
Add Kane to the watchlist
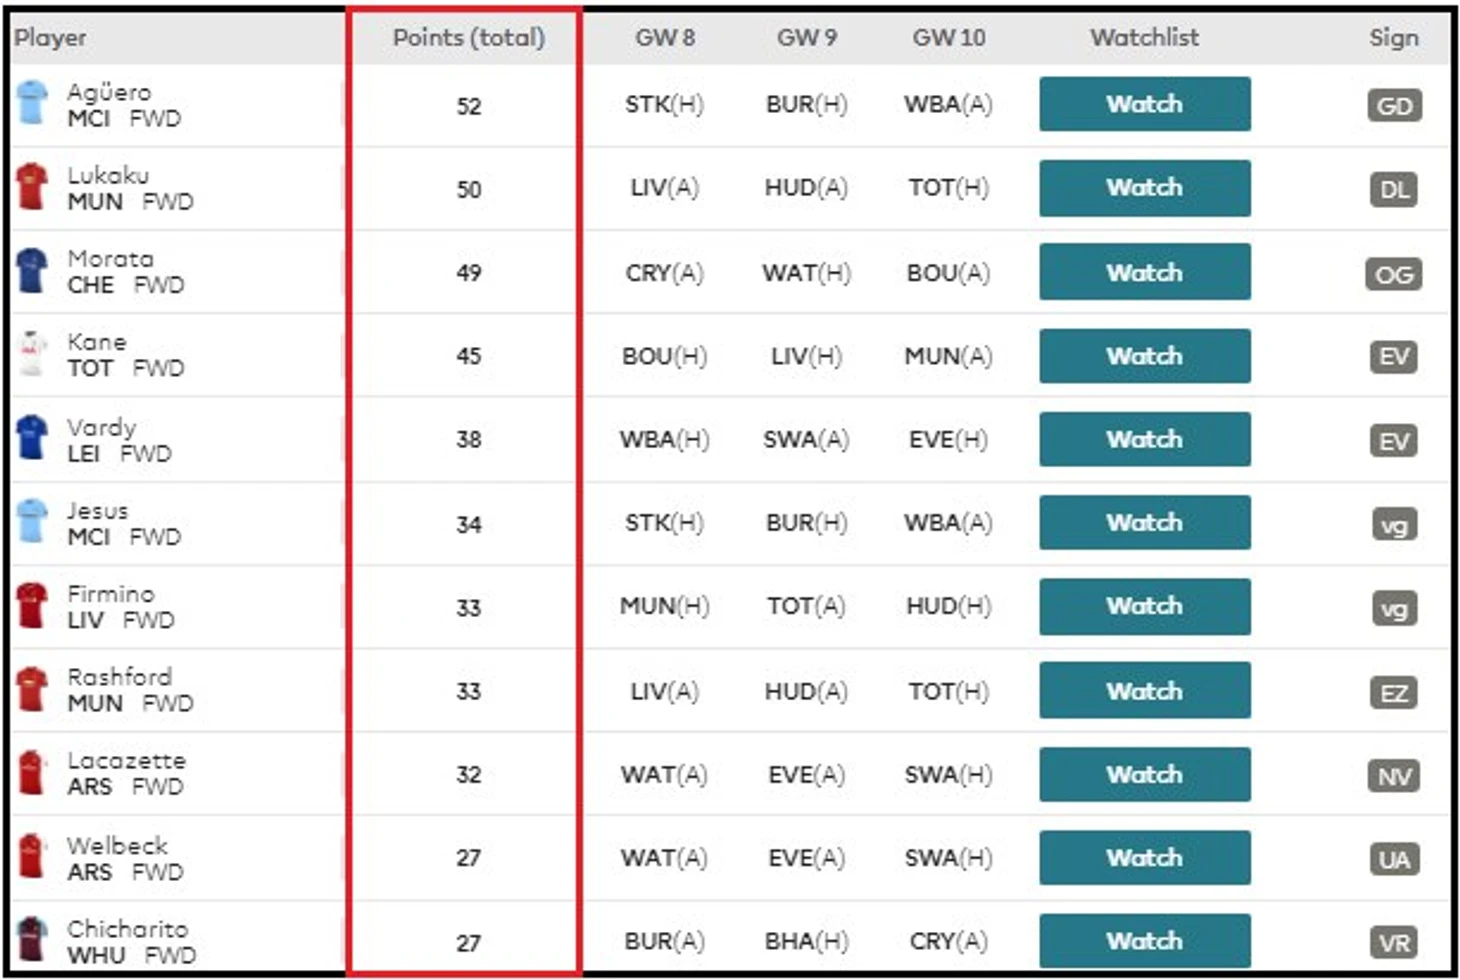click(x=1144, y=356)
